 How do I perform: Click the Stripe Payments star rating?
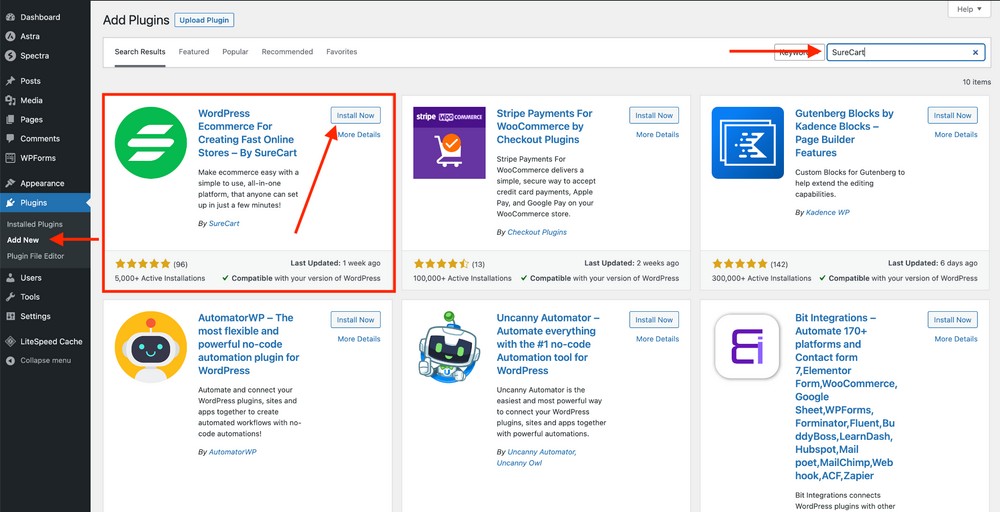click(441, 263)
